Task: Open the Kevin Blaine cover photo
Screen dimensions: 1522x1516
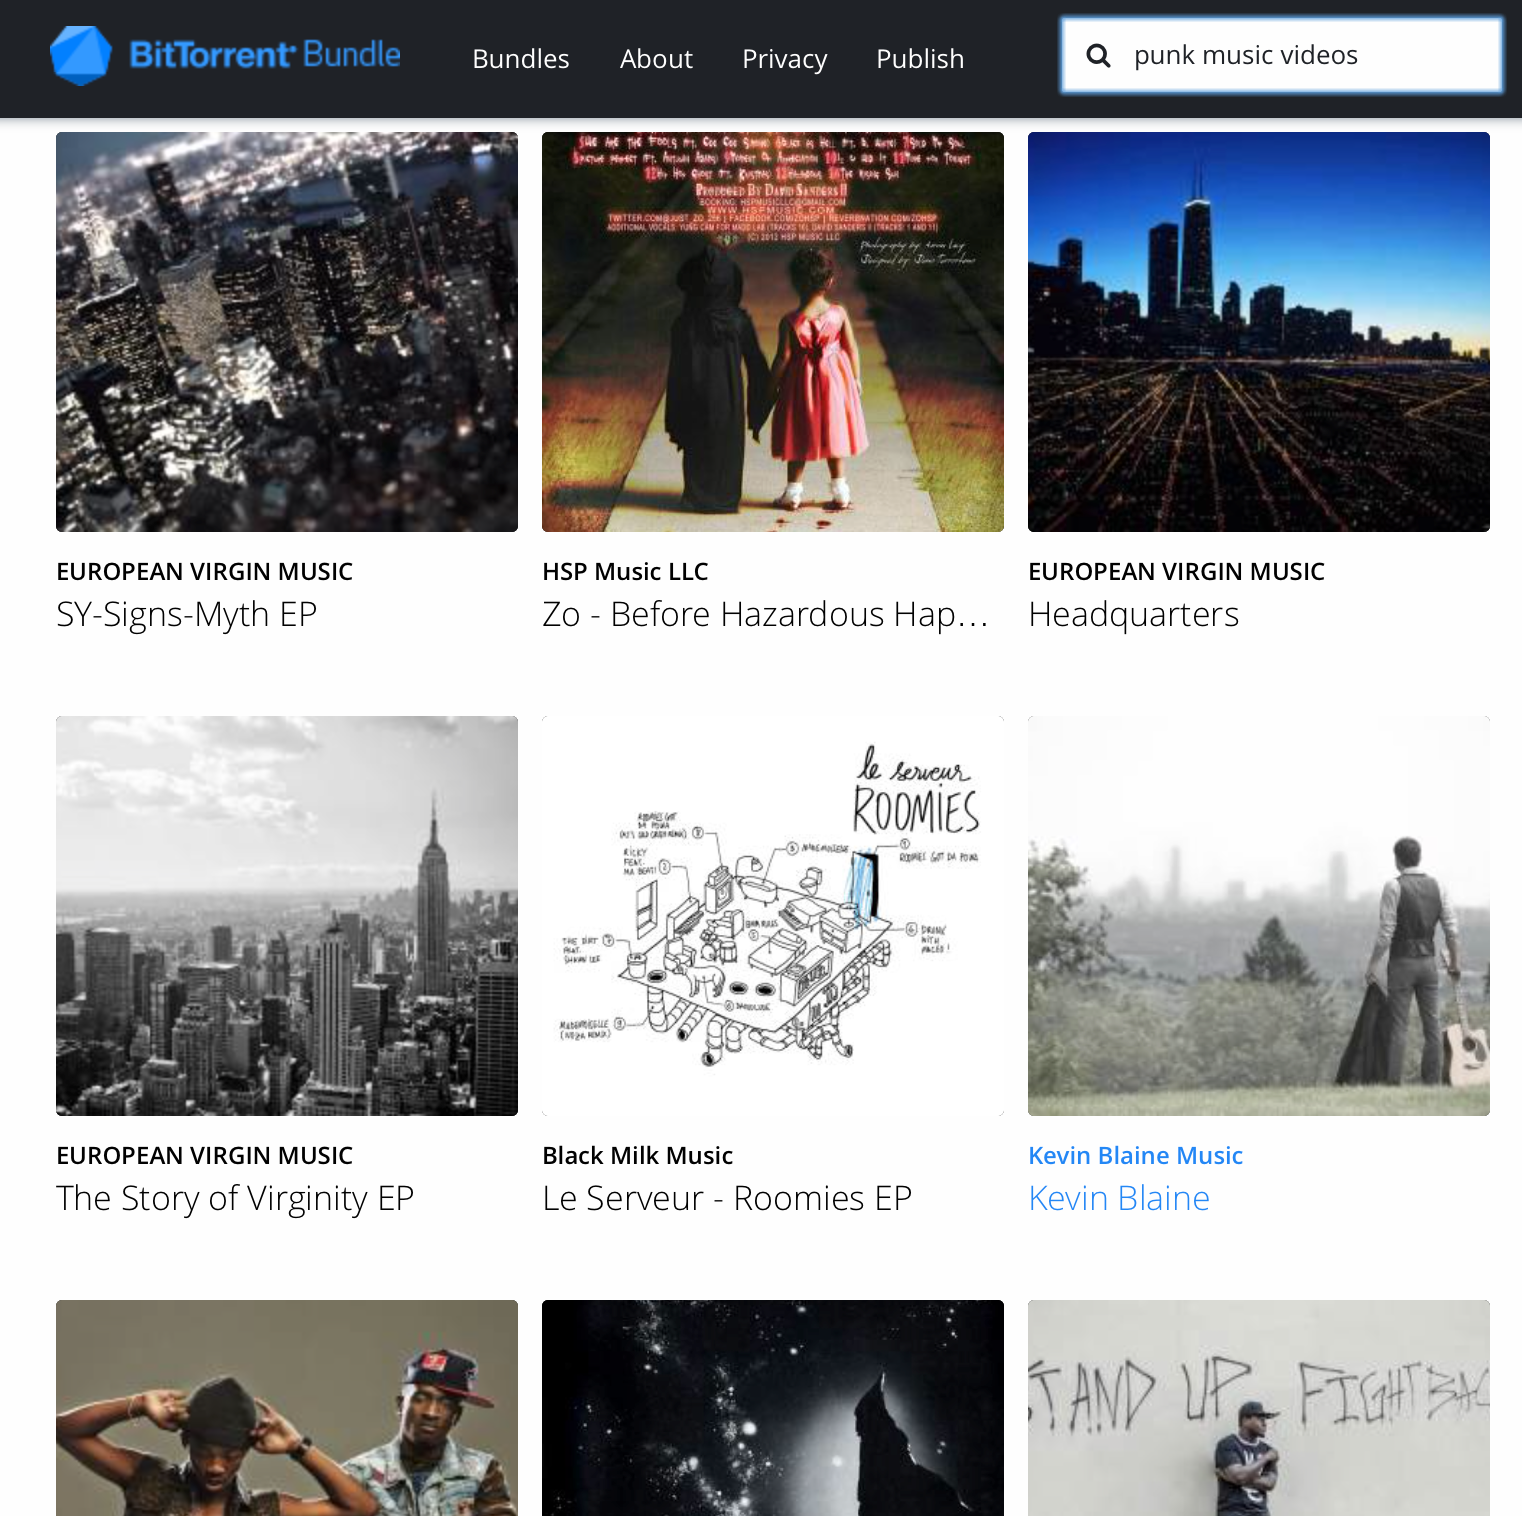Action: pyautogui.click(x=1258, y=915)
